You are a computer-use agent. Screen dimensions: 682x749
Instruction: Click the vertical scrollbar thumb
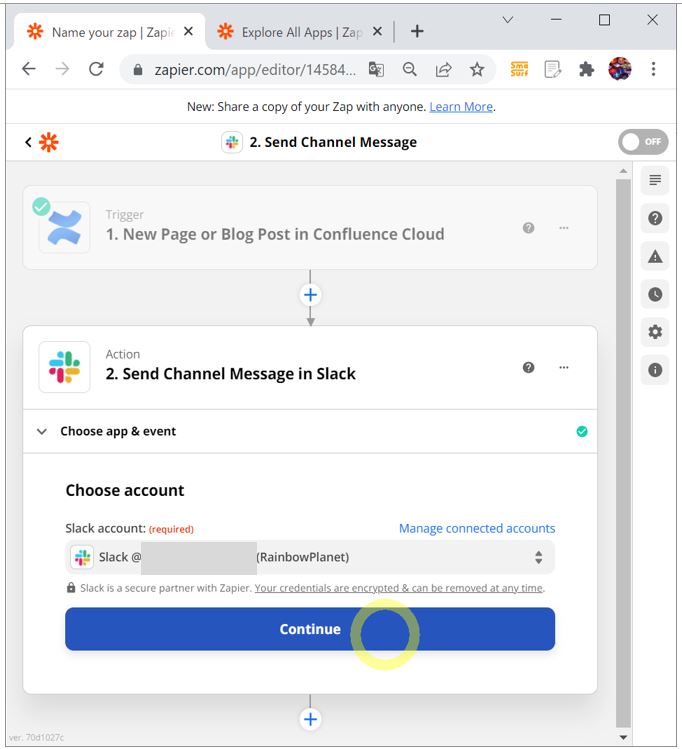623,452
